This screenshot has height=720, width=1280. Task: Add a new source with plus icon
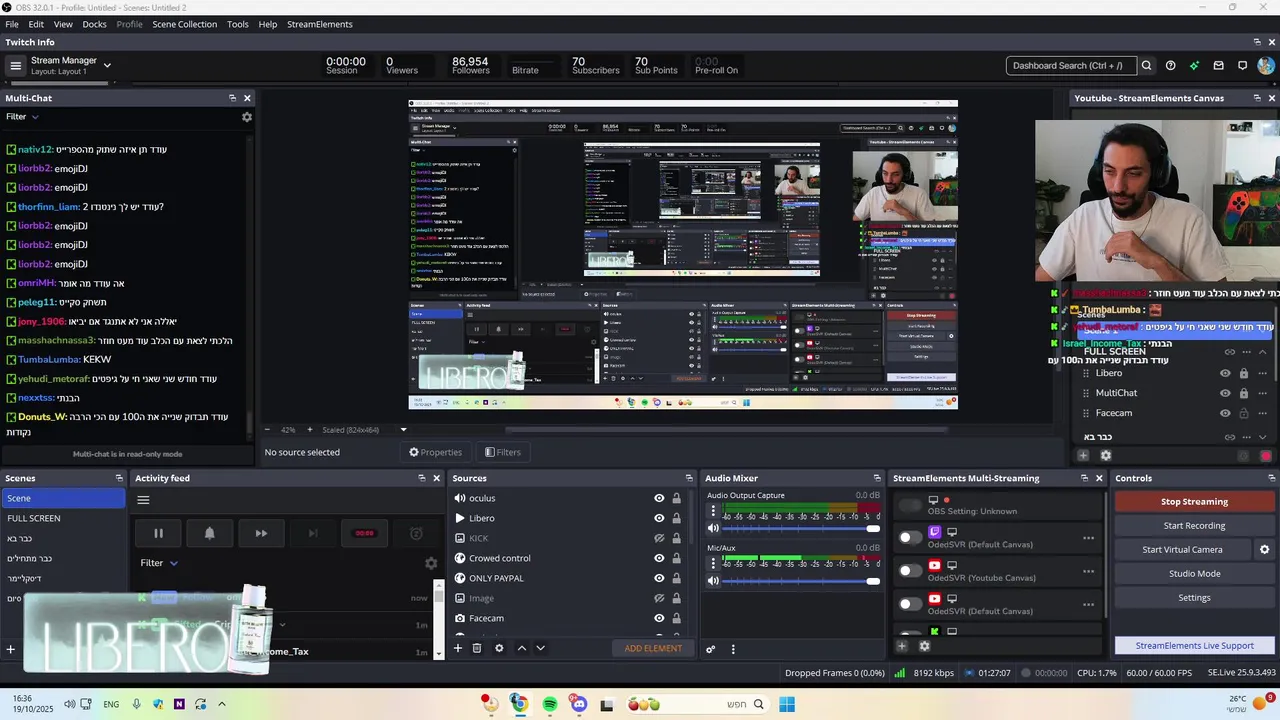click(x=458, y=648)
